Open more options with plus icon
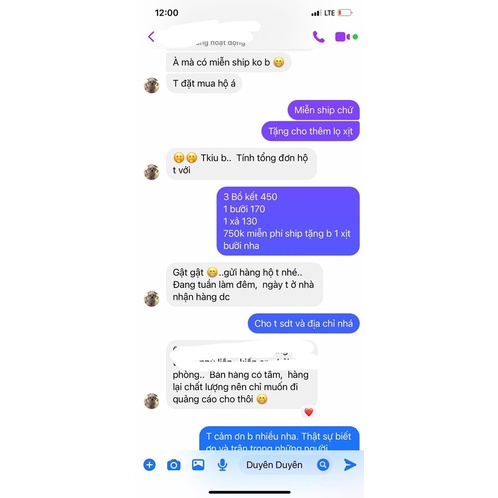498x498 pixels. click(x=149, y=465)
